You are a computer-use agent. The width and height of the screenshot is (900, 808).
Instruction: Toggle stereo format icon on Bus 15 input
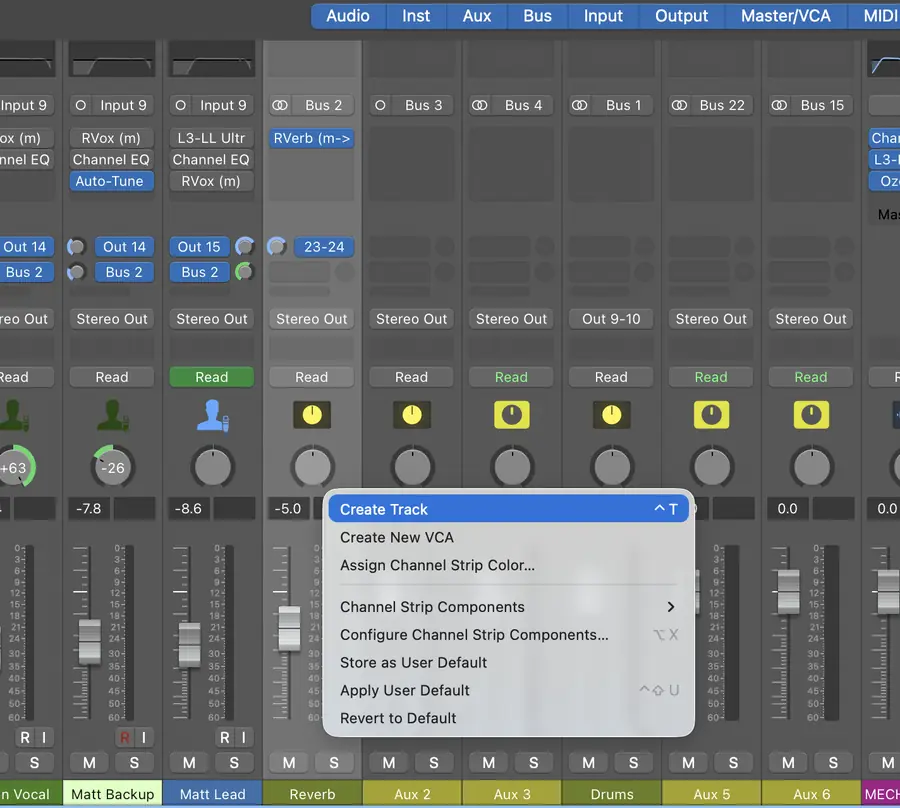tap(779, 106)
